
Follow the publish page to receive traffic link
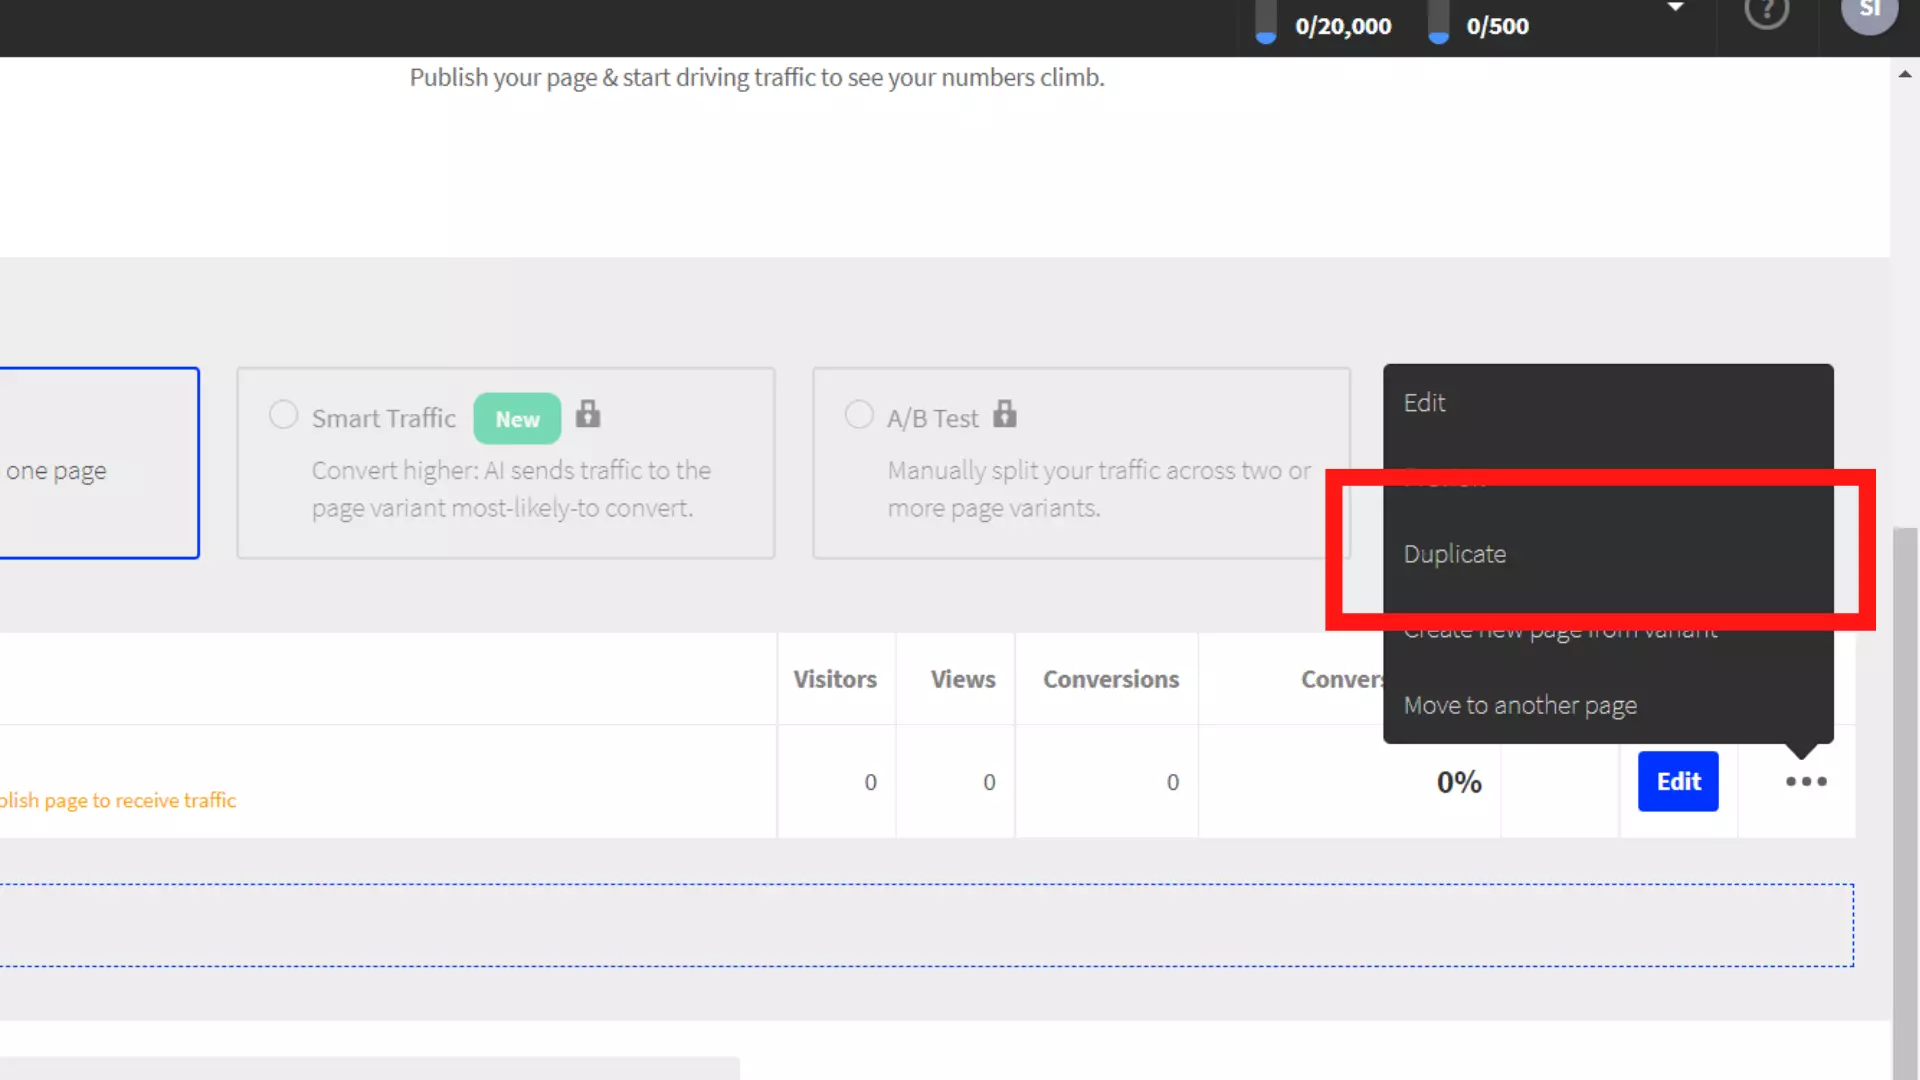click(117, 799)
